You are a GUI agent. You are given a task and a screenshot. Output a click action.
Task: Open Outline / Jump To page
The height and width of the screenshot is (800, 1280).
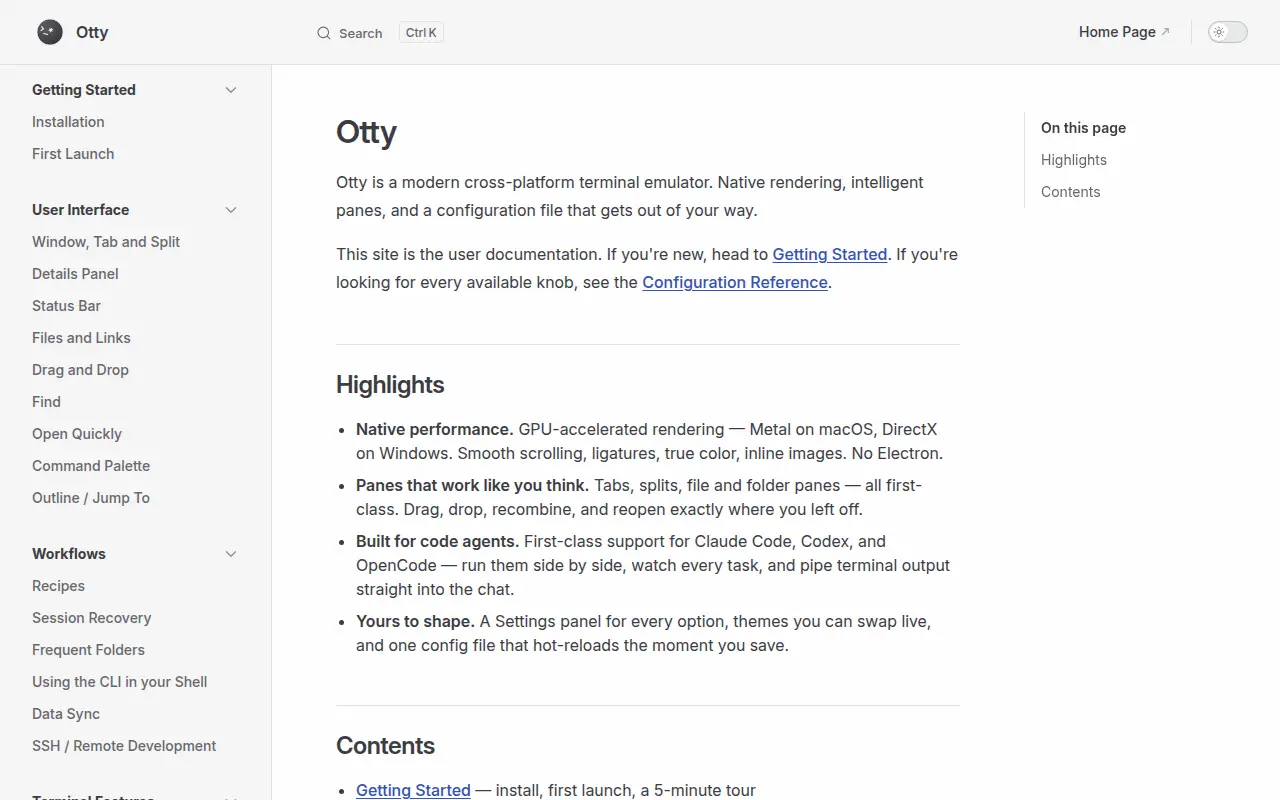[91, 498]
